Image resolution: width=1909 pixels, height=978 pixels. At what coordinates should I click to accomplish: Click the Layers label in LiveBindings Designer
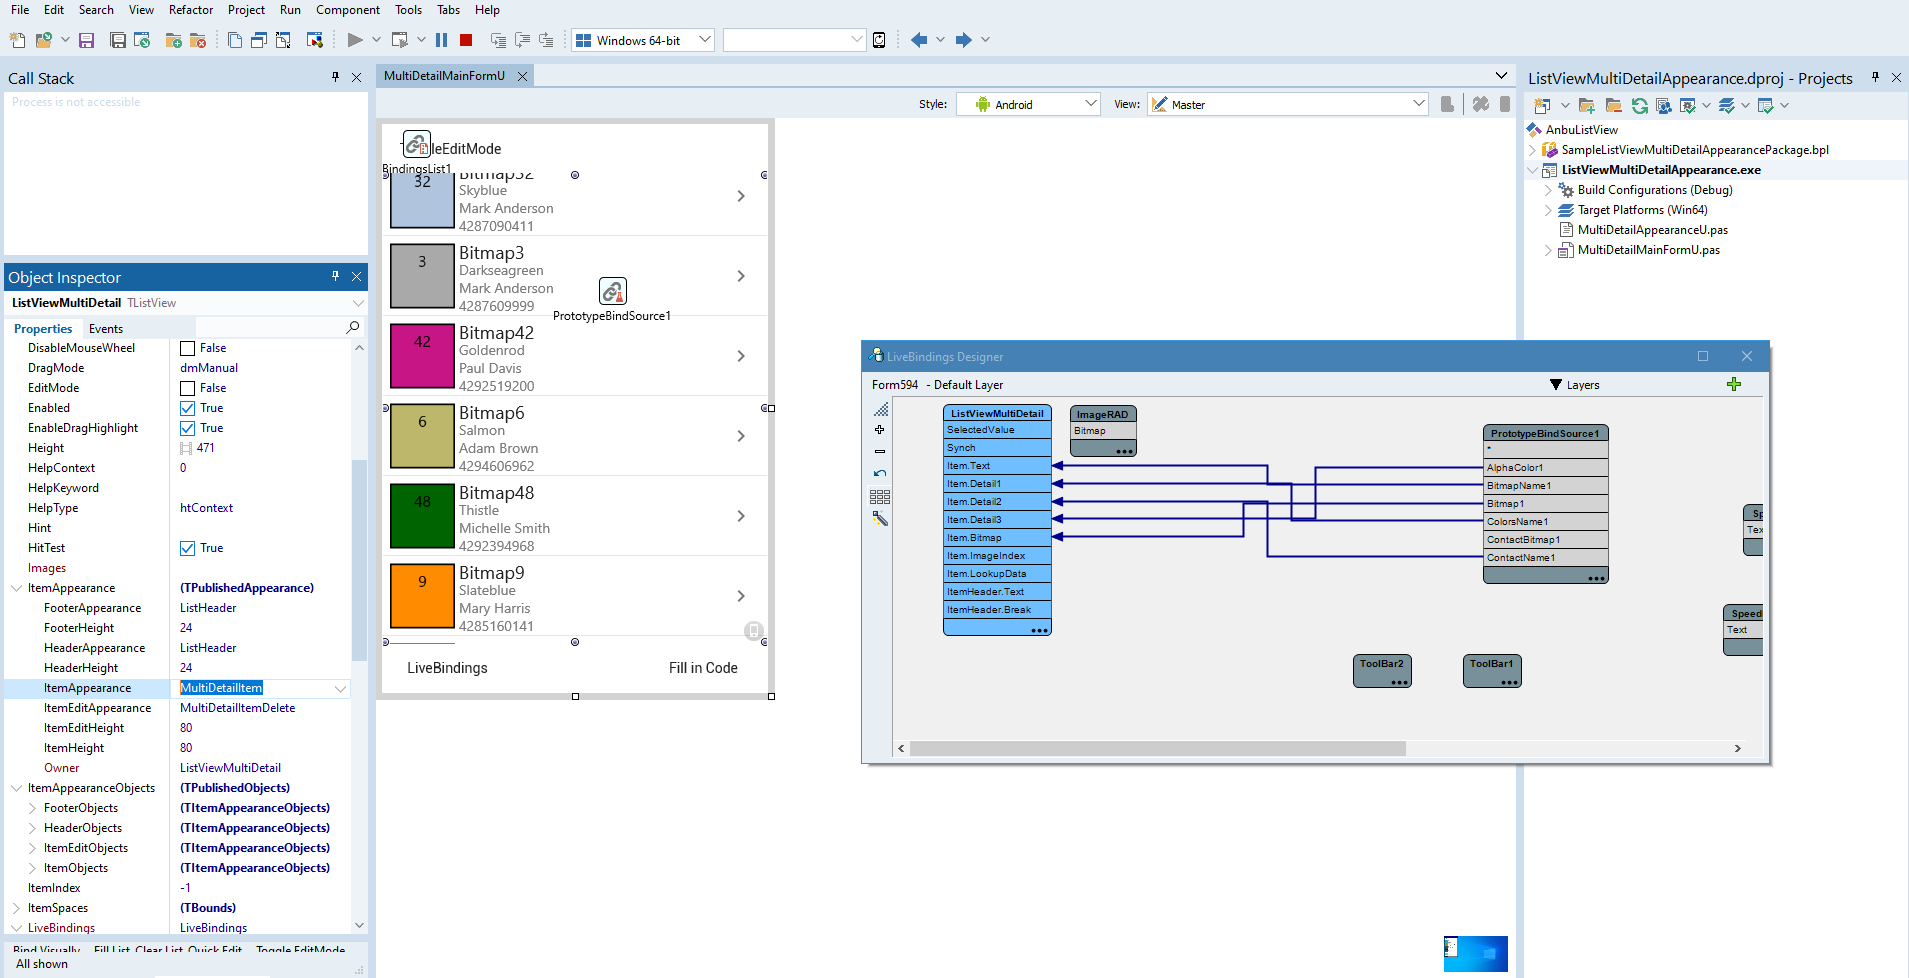(1583, 385)
